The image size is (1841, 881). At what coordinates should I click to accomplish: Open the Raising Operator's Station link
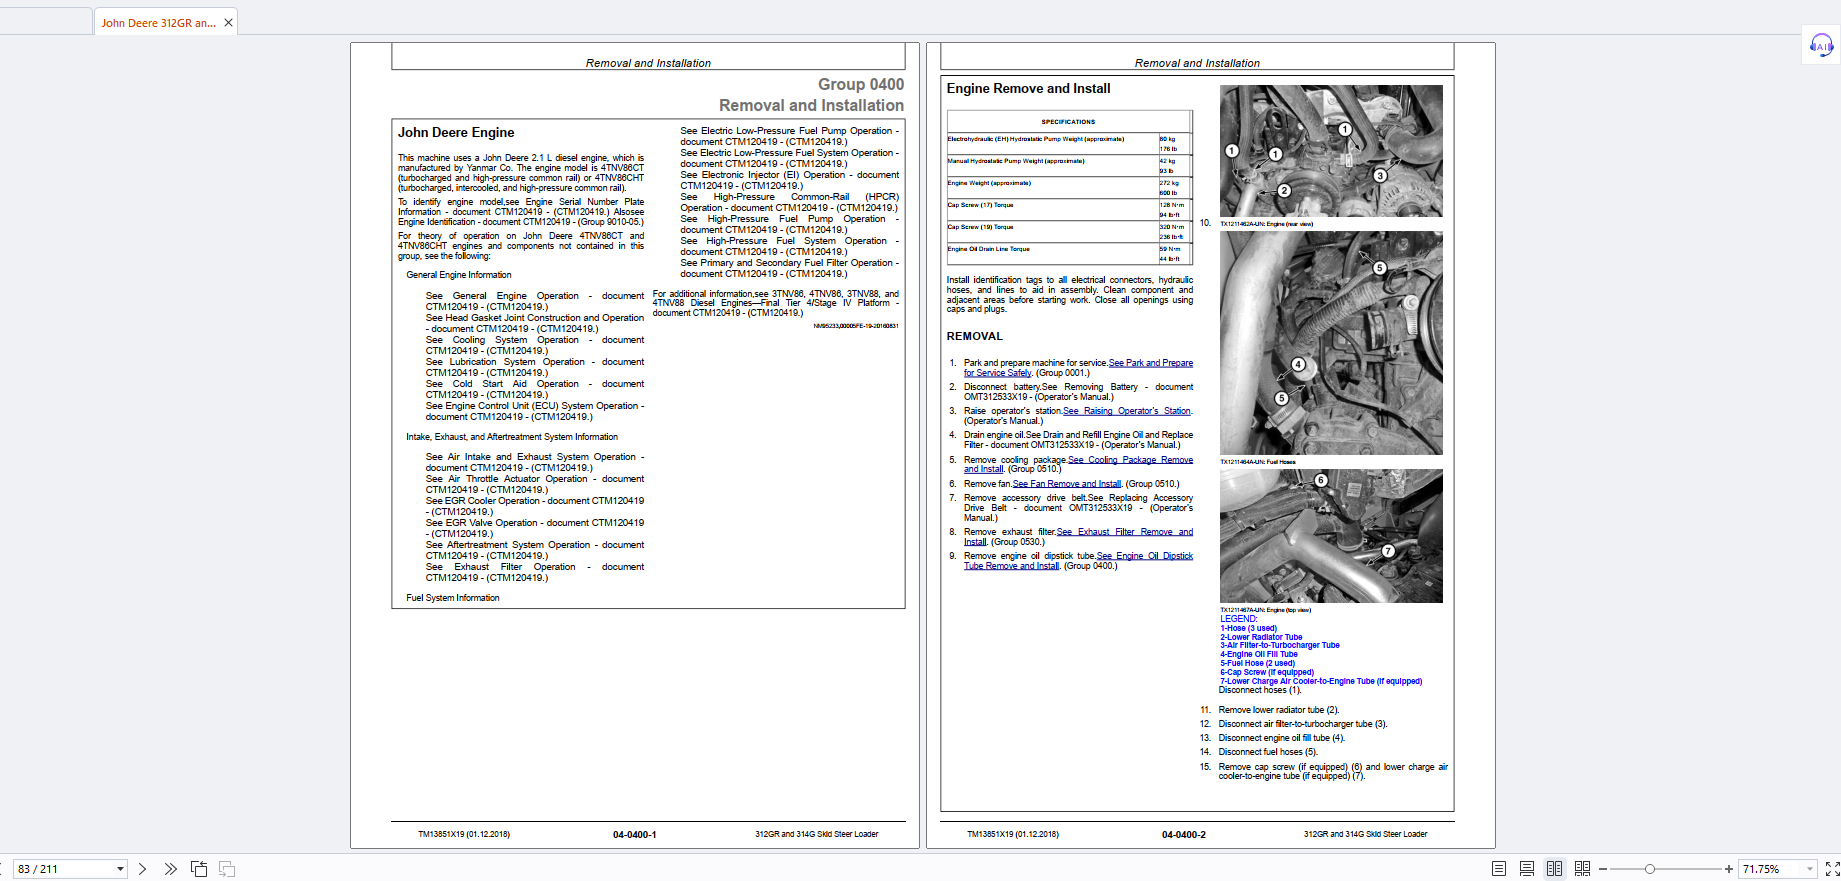(x=1126, y=411)
